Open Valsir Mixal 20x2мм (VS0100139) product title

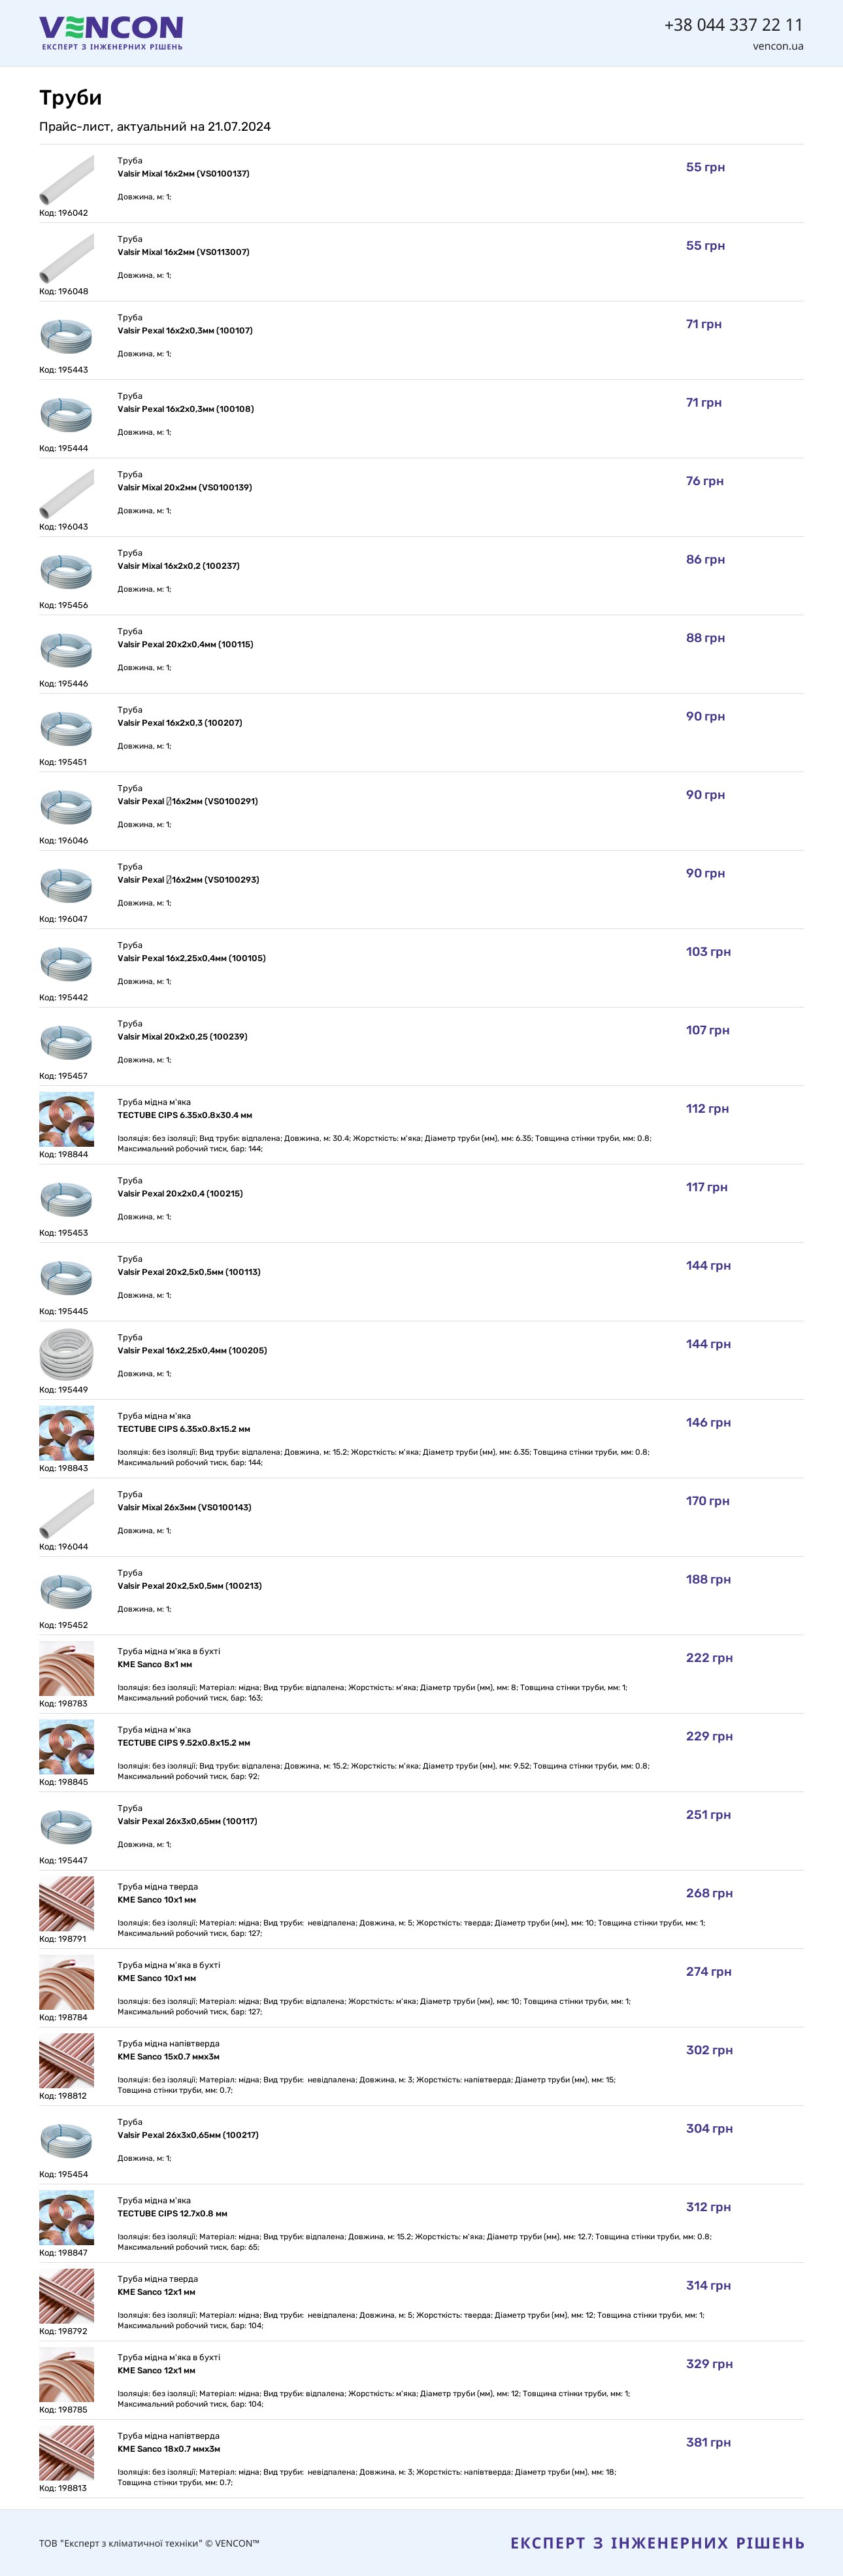pyautogui.click(x=183, y=488)
